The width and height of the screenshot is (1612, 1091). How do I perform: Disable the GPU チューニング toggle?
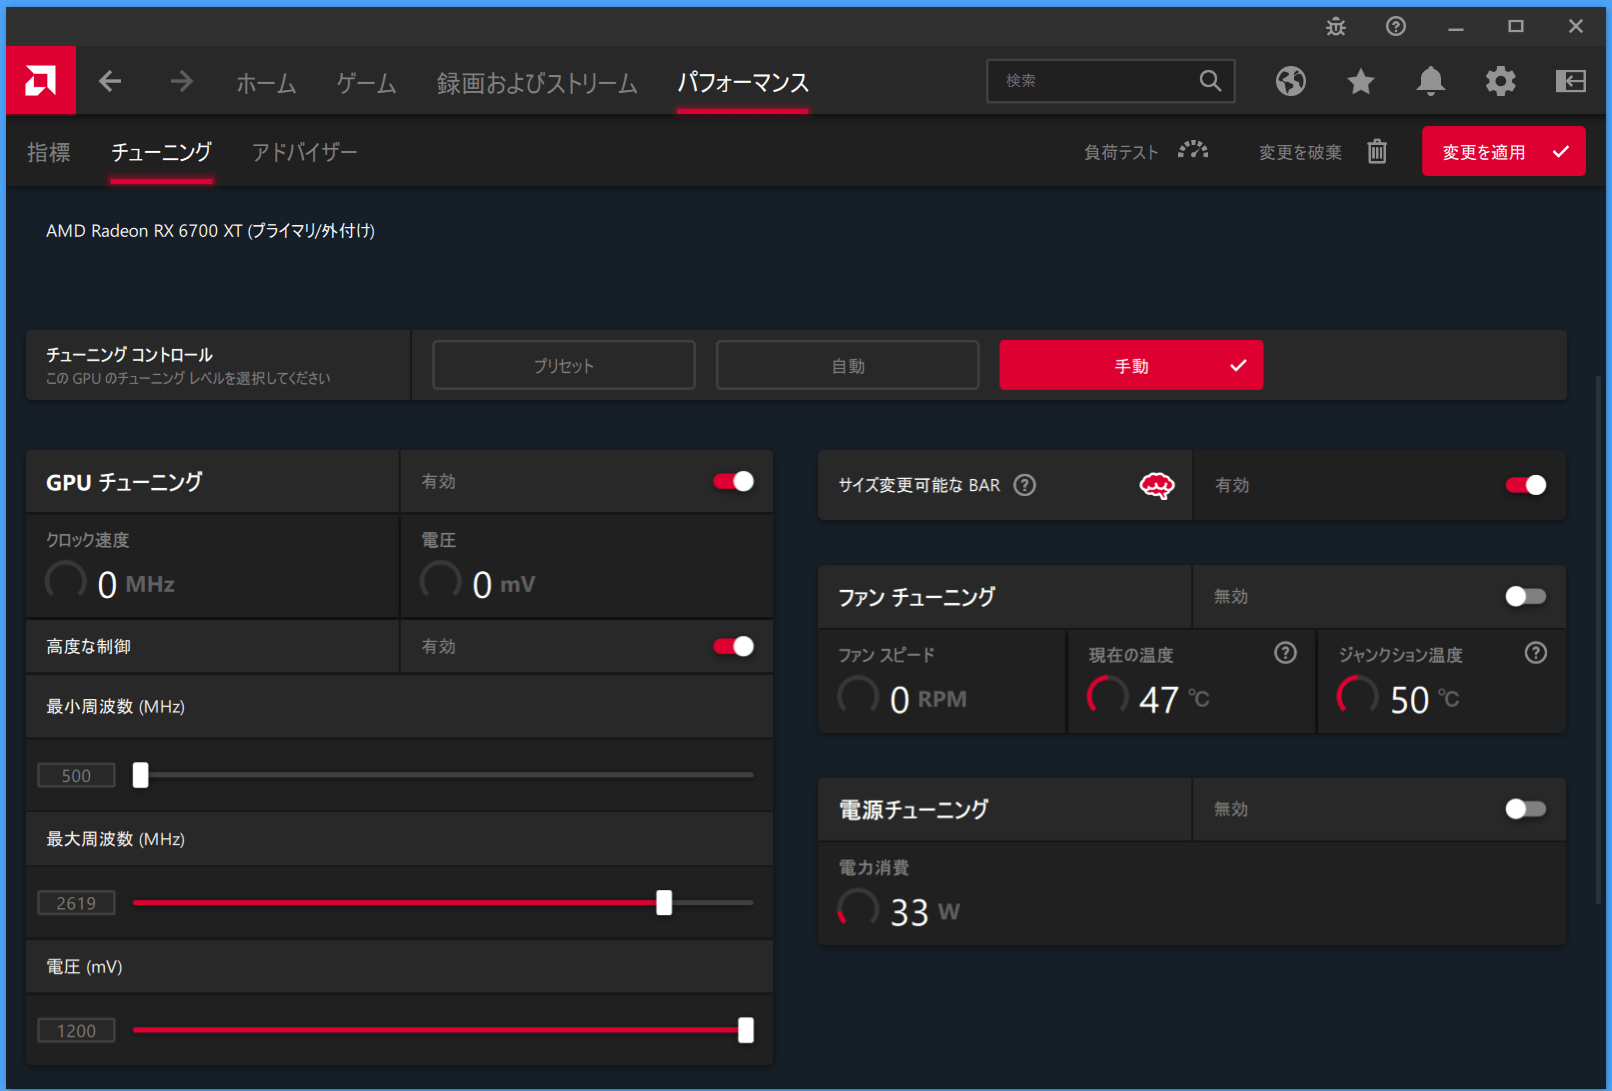[734, 482]
